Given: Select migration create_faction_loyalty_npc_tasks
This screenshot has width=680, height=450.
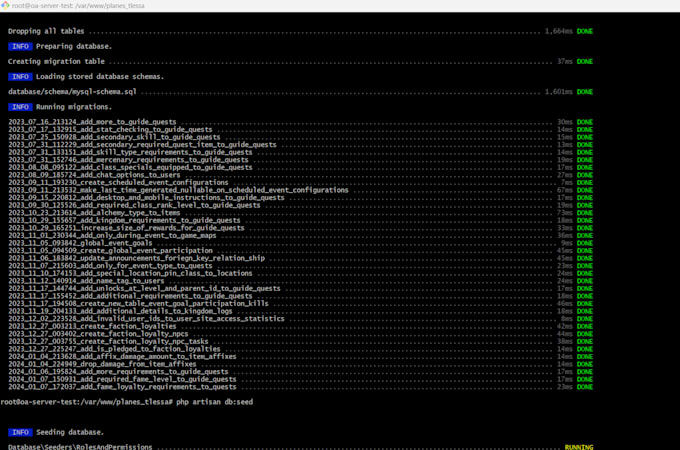Looking at the screenshot, I should point(108,342).
